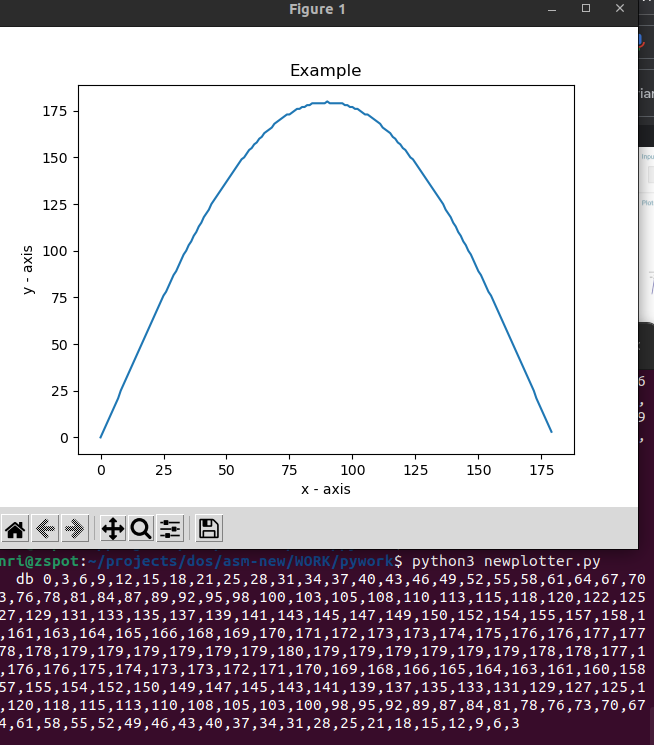This screenshot has width=654, height=745.
Task: Activate the Pan/move axes tool
Action: [113, 529]
